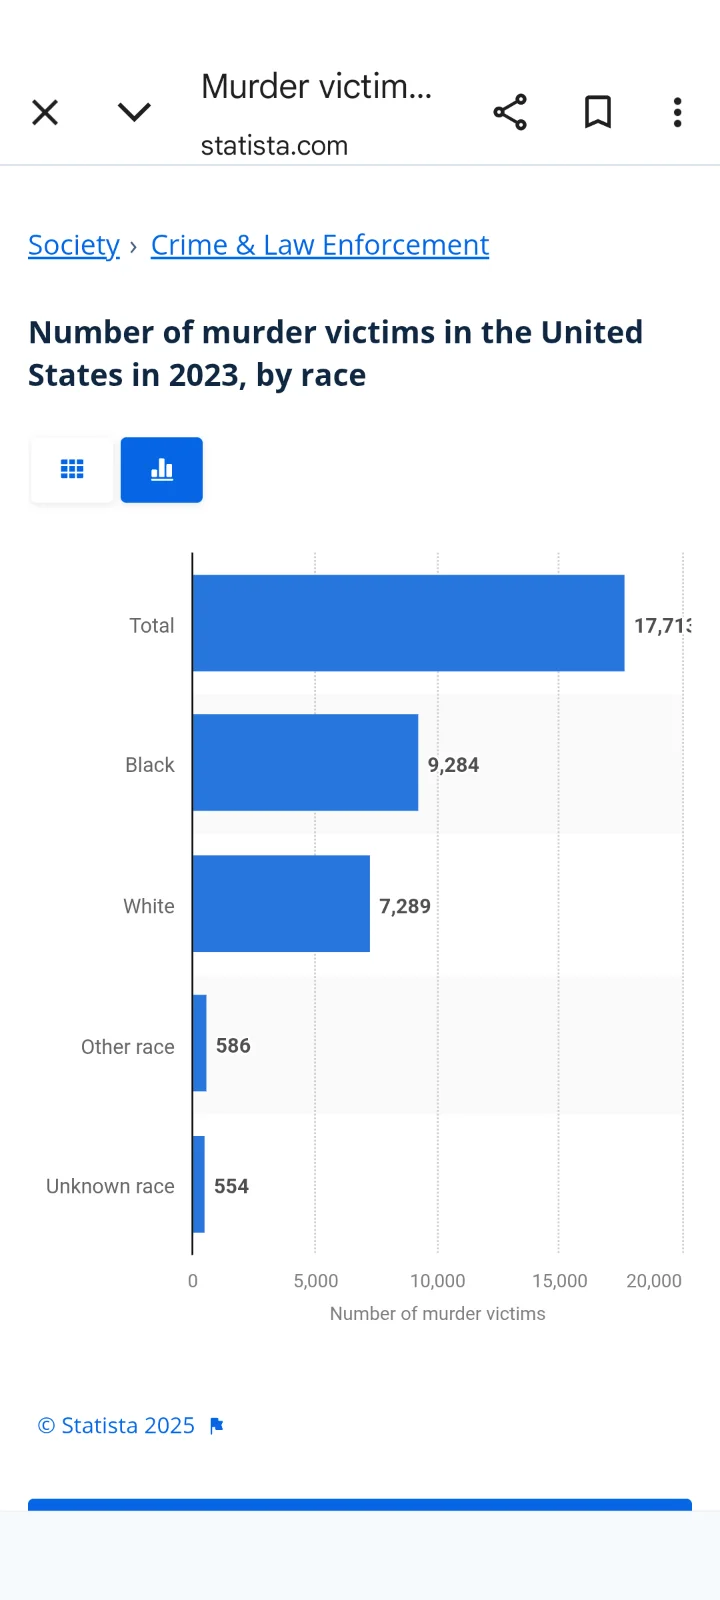This screenshot has height=1600, width=720.
Task: Tap the 9,284 data label
Action: [453, 765]
